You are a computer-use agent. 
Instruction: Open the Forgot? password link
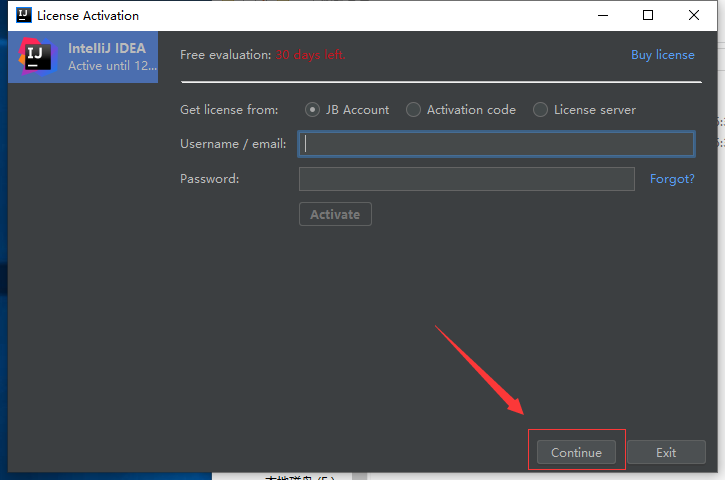point(672,179)
